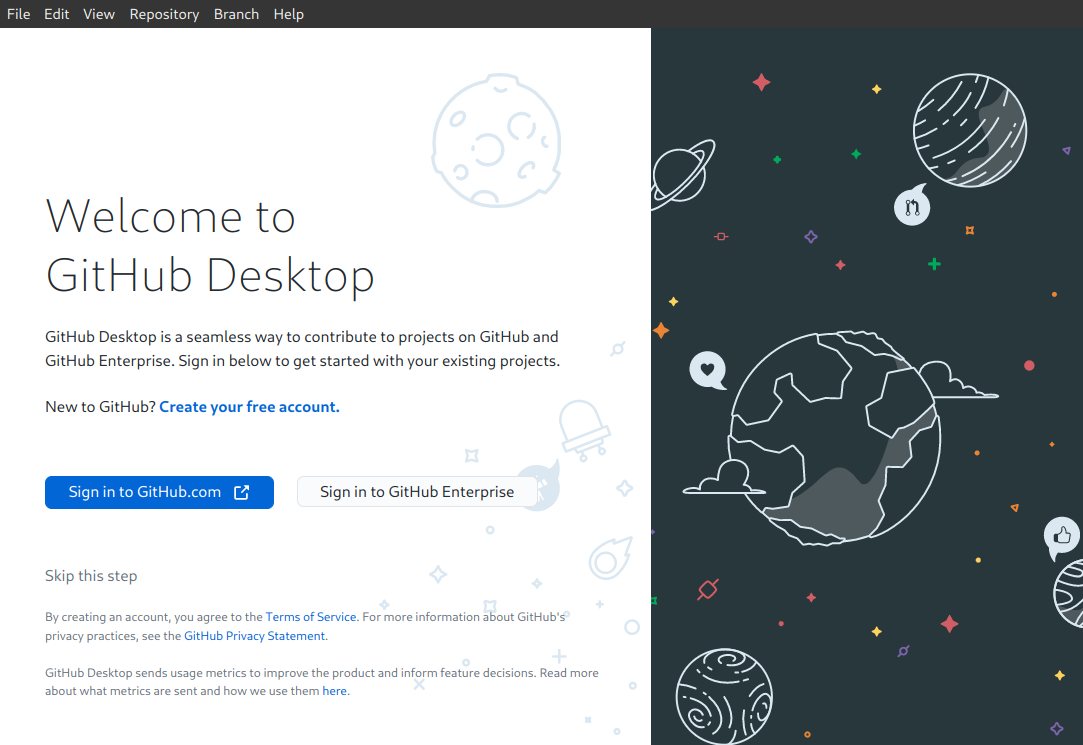Open the Edit menu
This screenshot has width=1083, height=745.
[x=57, y=14]
